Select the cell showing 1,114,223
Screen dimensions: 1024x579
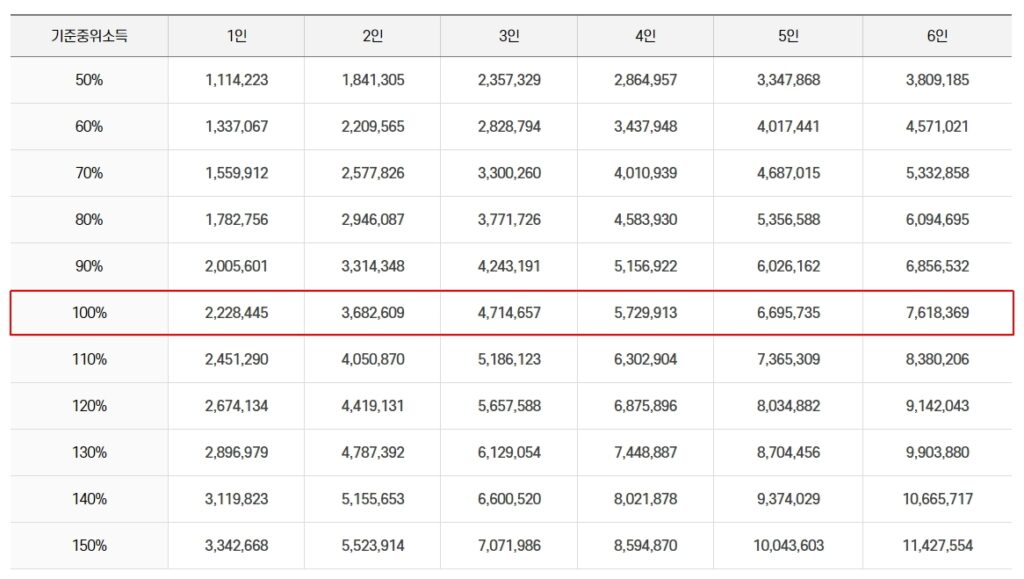point(236,80)
